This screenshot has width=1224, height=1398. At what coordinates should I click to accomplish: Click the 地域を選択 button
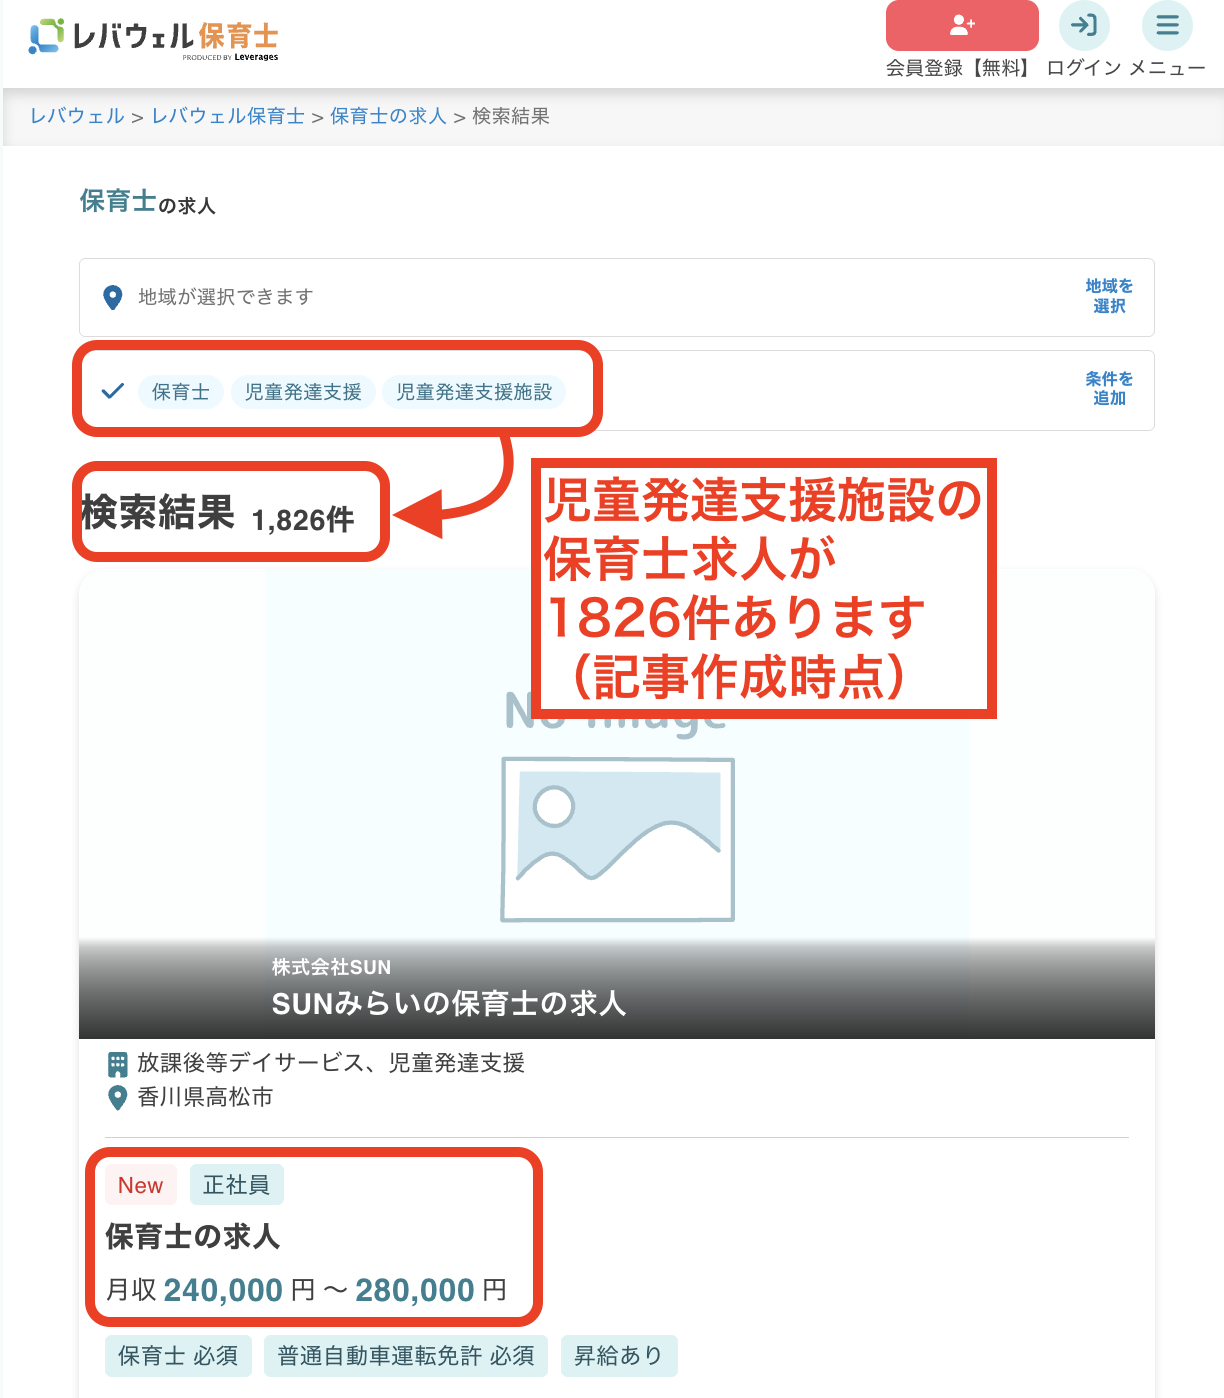point(1109,296)
